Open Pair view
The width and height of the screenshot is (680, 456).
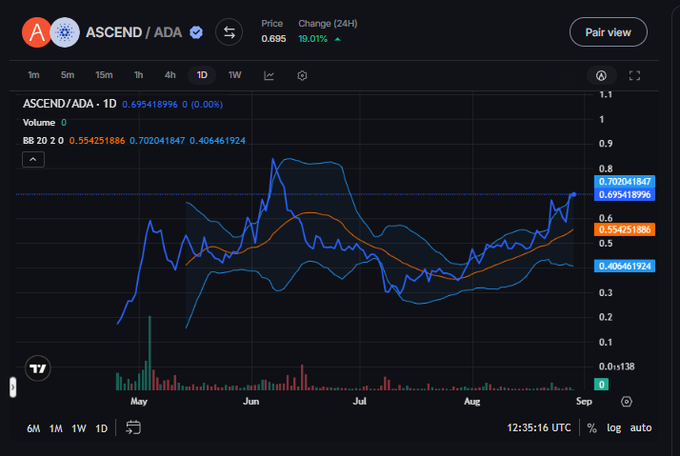(x=608, y=32)
